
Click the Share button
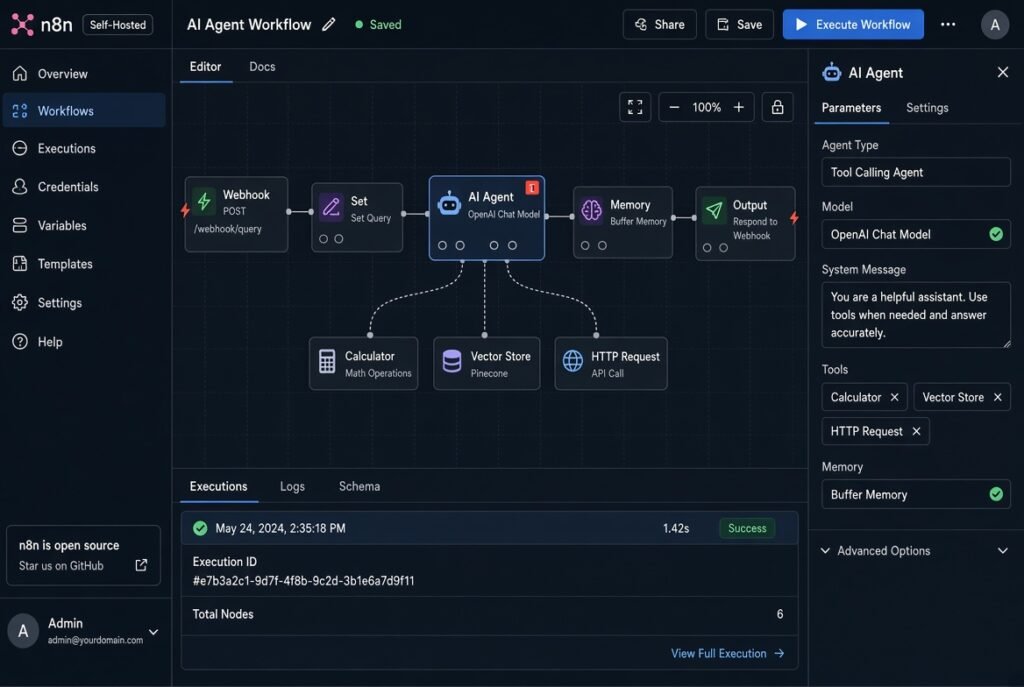[660, 25]
